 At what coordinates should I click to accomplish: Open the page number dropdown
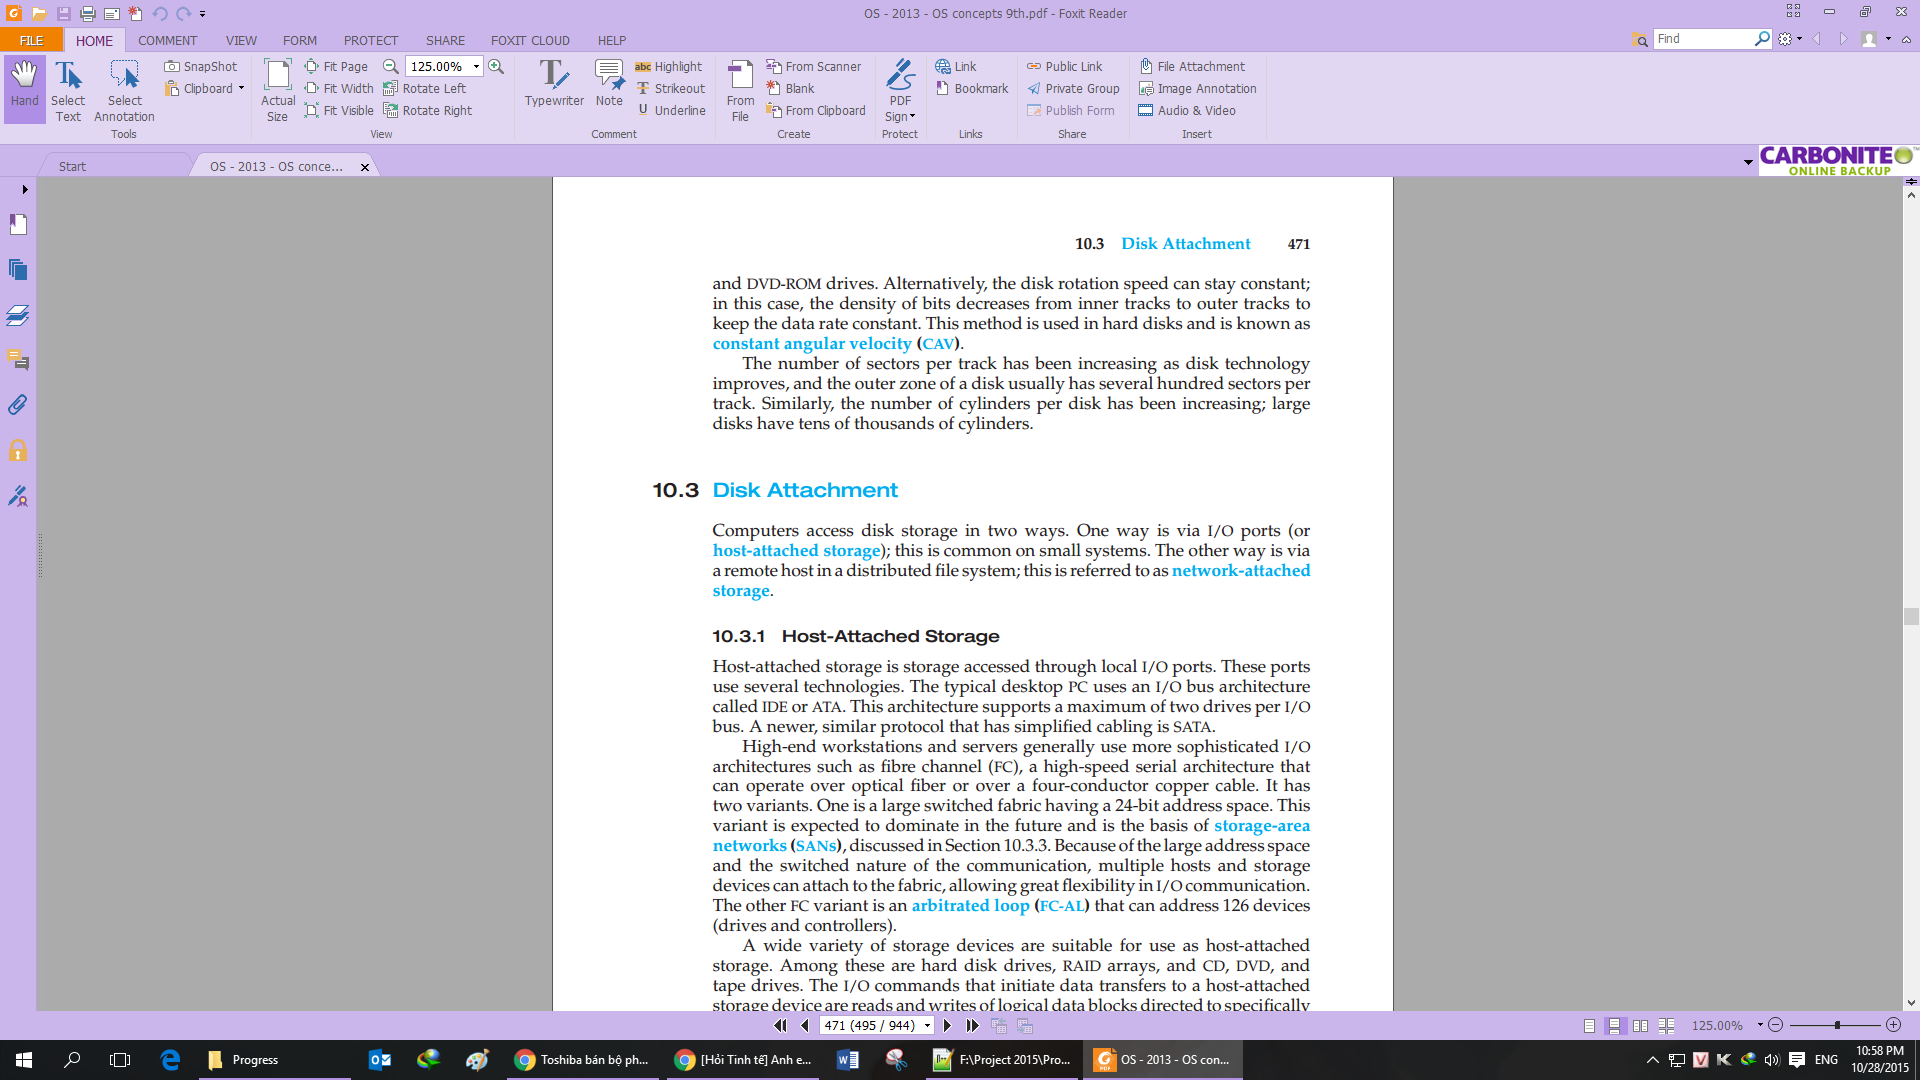pos(927,1026)
